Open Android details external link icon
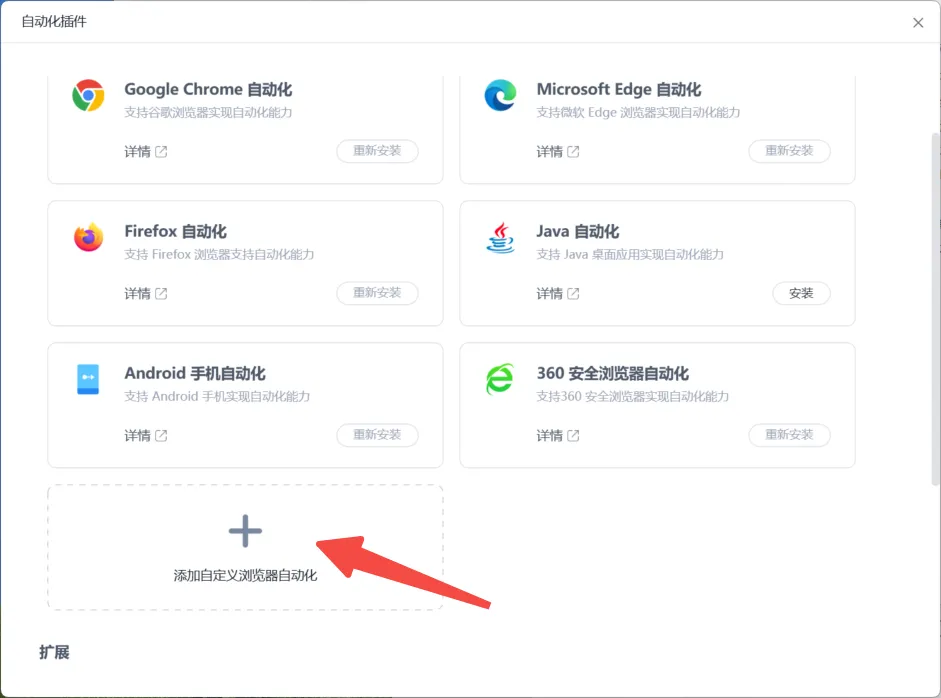This screenshot has height=698, width=941. (x=161, y=436)
